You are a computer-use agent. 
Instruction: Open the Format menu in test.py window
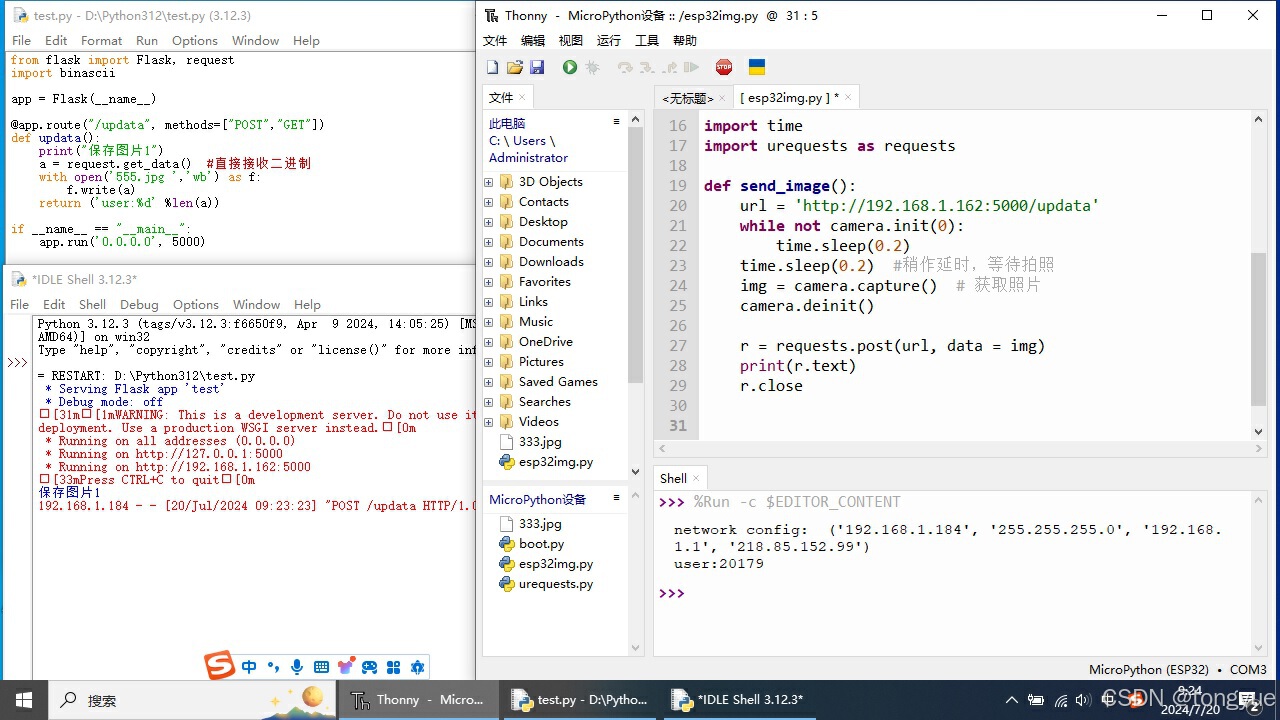[101, 41]
